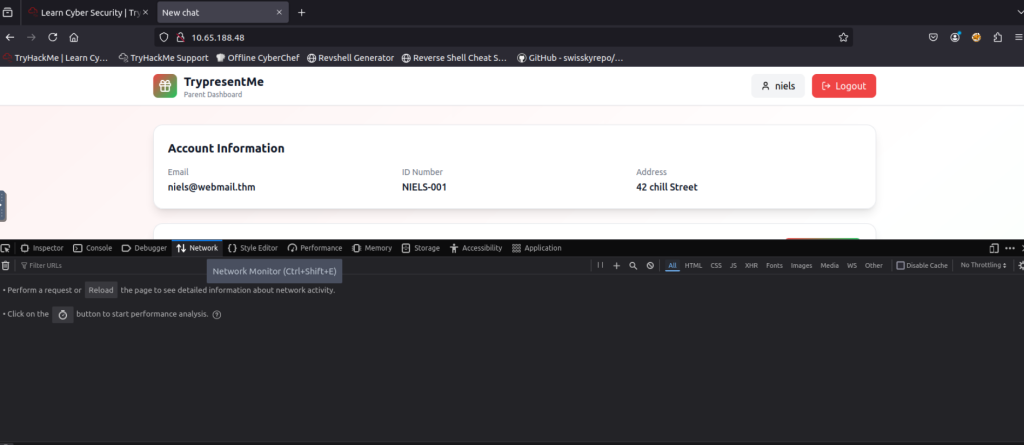Open the No Throttling dropdown
1024x445 pixels.
[982, 266]
